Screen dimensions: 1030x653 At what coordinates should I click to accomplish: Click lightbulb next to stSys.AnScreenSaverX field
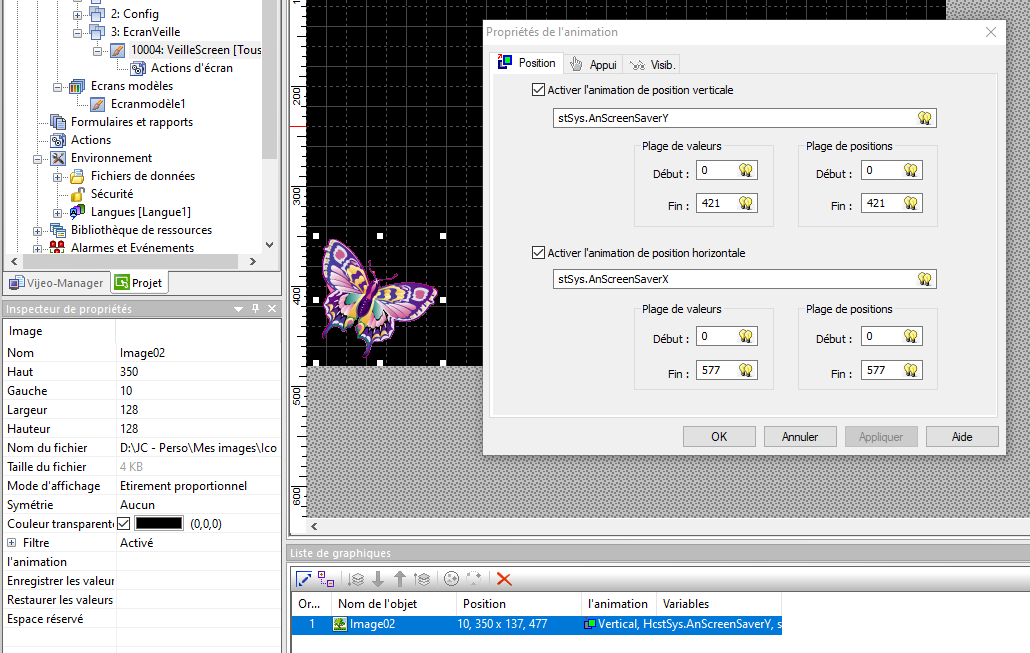pyautogui.click(x=925, y=279)
